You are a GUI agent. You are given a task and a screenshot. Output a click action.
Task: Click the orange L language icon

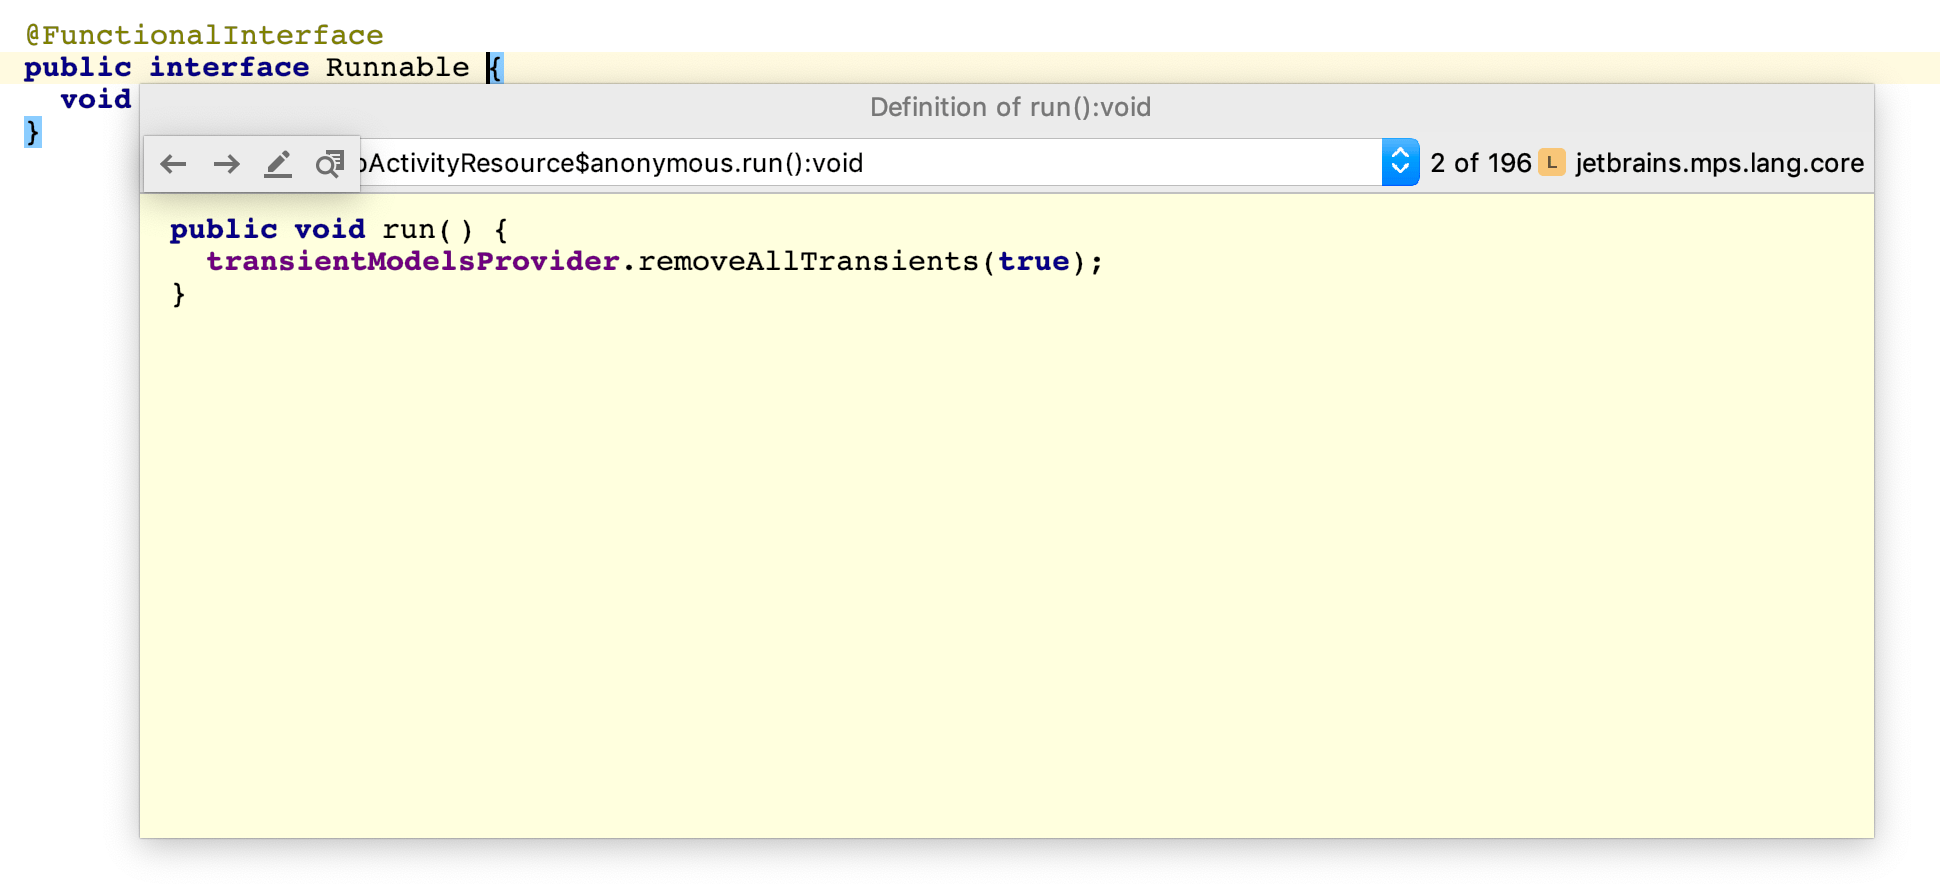[x=1551, y=163]
